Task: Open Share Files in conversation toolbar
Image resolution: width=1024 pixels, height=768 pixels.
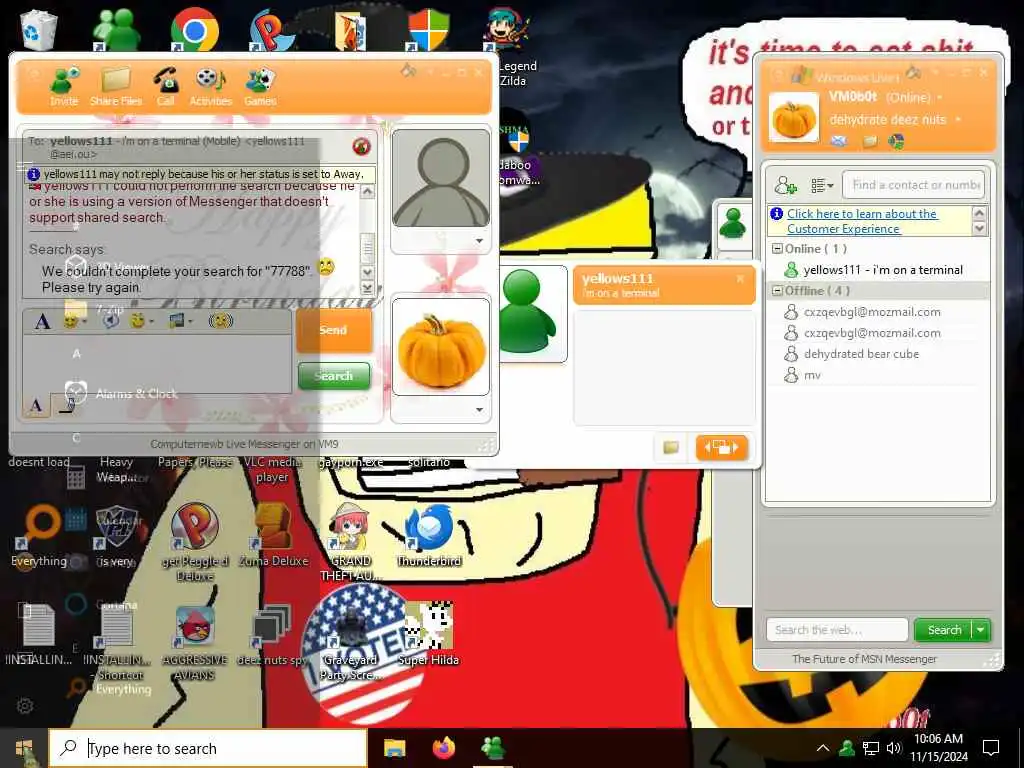Action: [x=116, y=86]
